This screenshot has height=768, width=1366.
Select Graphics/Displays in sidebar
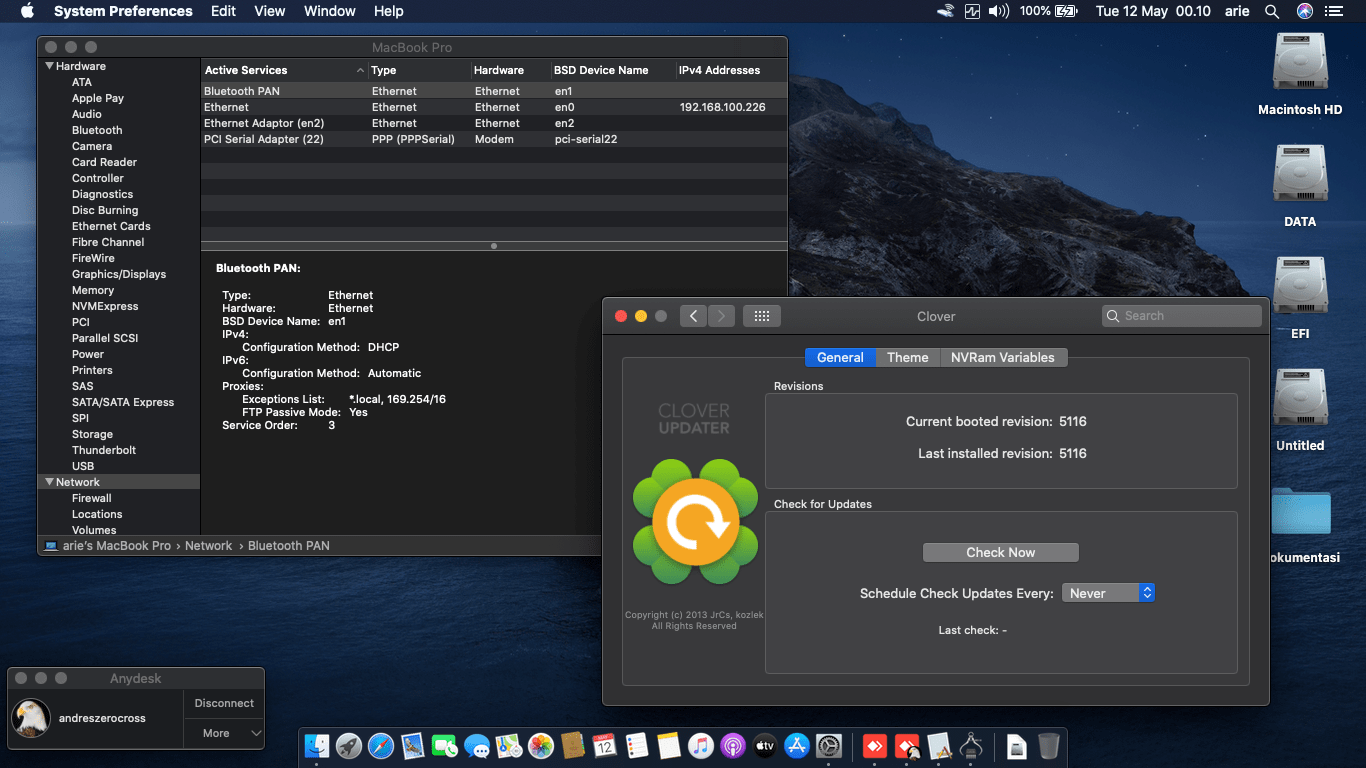pyautogui.click(x=119, y=274)
